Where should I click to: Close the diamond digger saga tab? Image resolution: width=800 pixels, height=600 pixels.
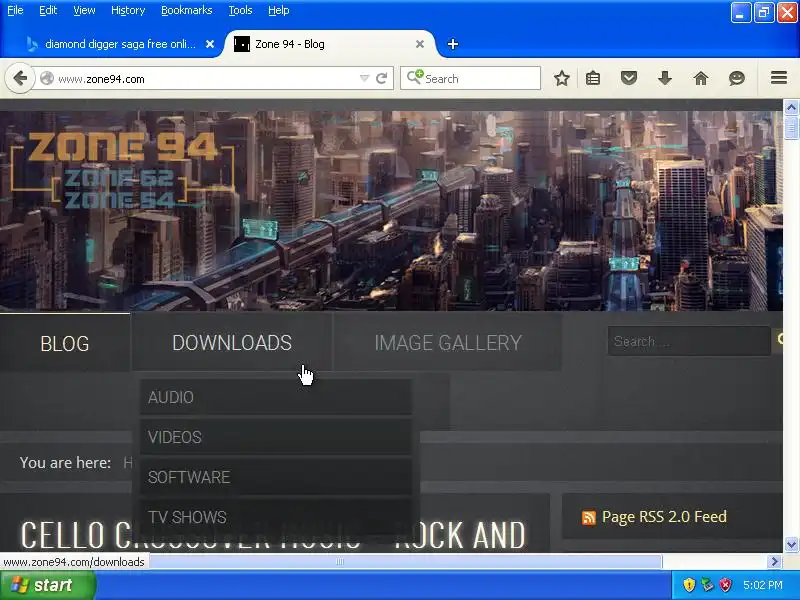210,44
